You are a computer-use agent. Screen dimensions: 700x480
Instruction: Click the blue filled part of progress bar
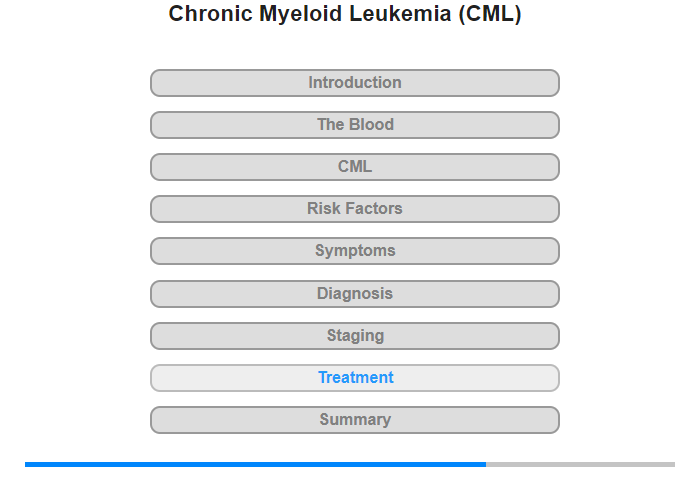click(x=255, y=464)
